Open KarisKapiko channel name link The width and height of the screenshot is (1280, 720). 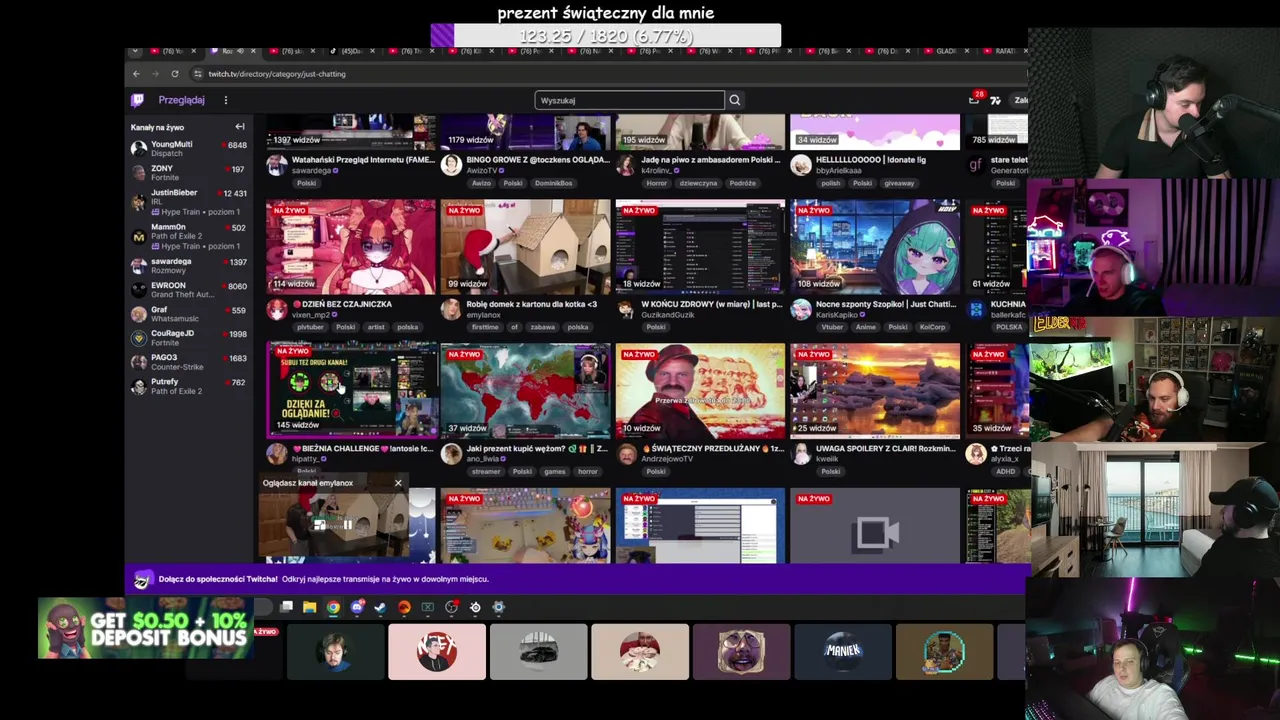tap(837, 315)
